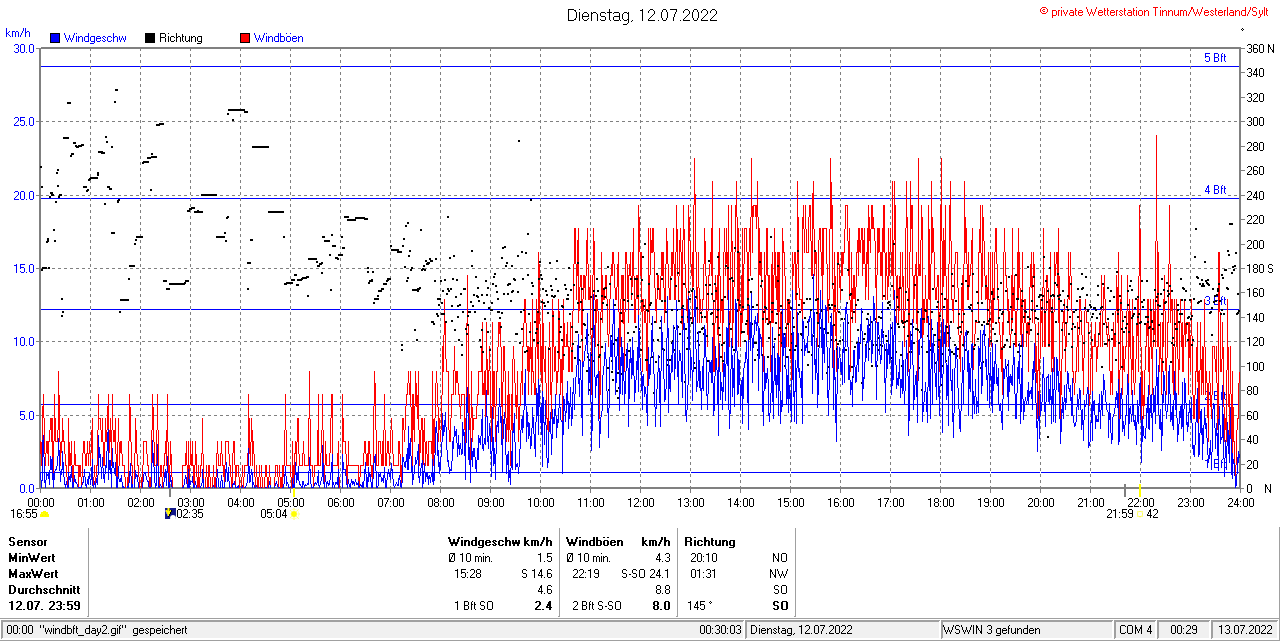Viewport: 1280px width, 641px height.
Task: Click the 1 Bft SO cell
Action: point(474,606)
